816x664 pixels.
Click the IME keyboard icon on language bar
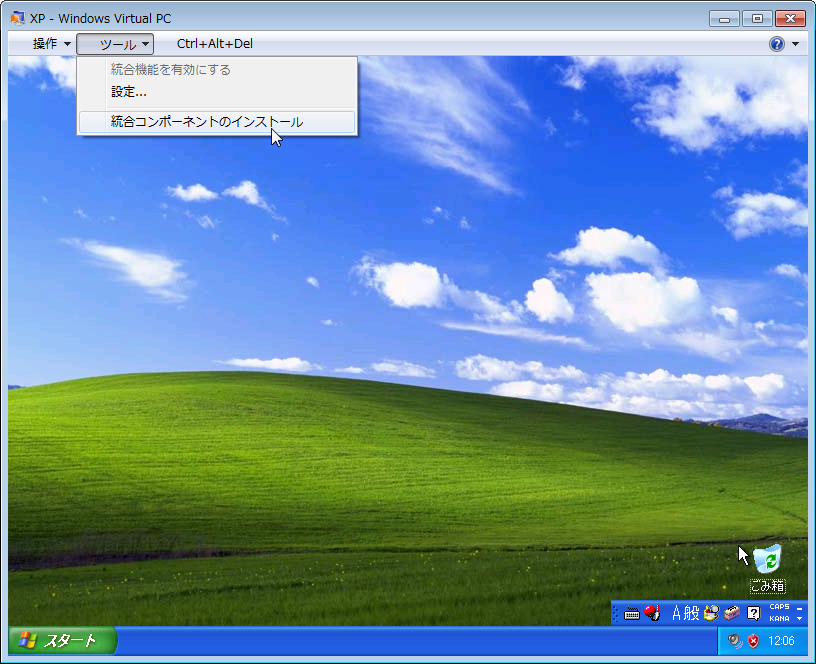click(632, 614)
